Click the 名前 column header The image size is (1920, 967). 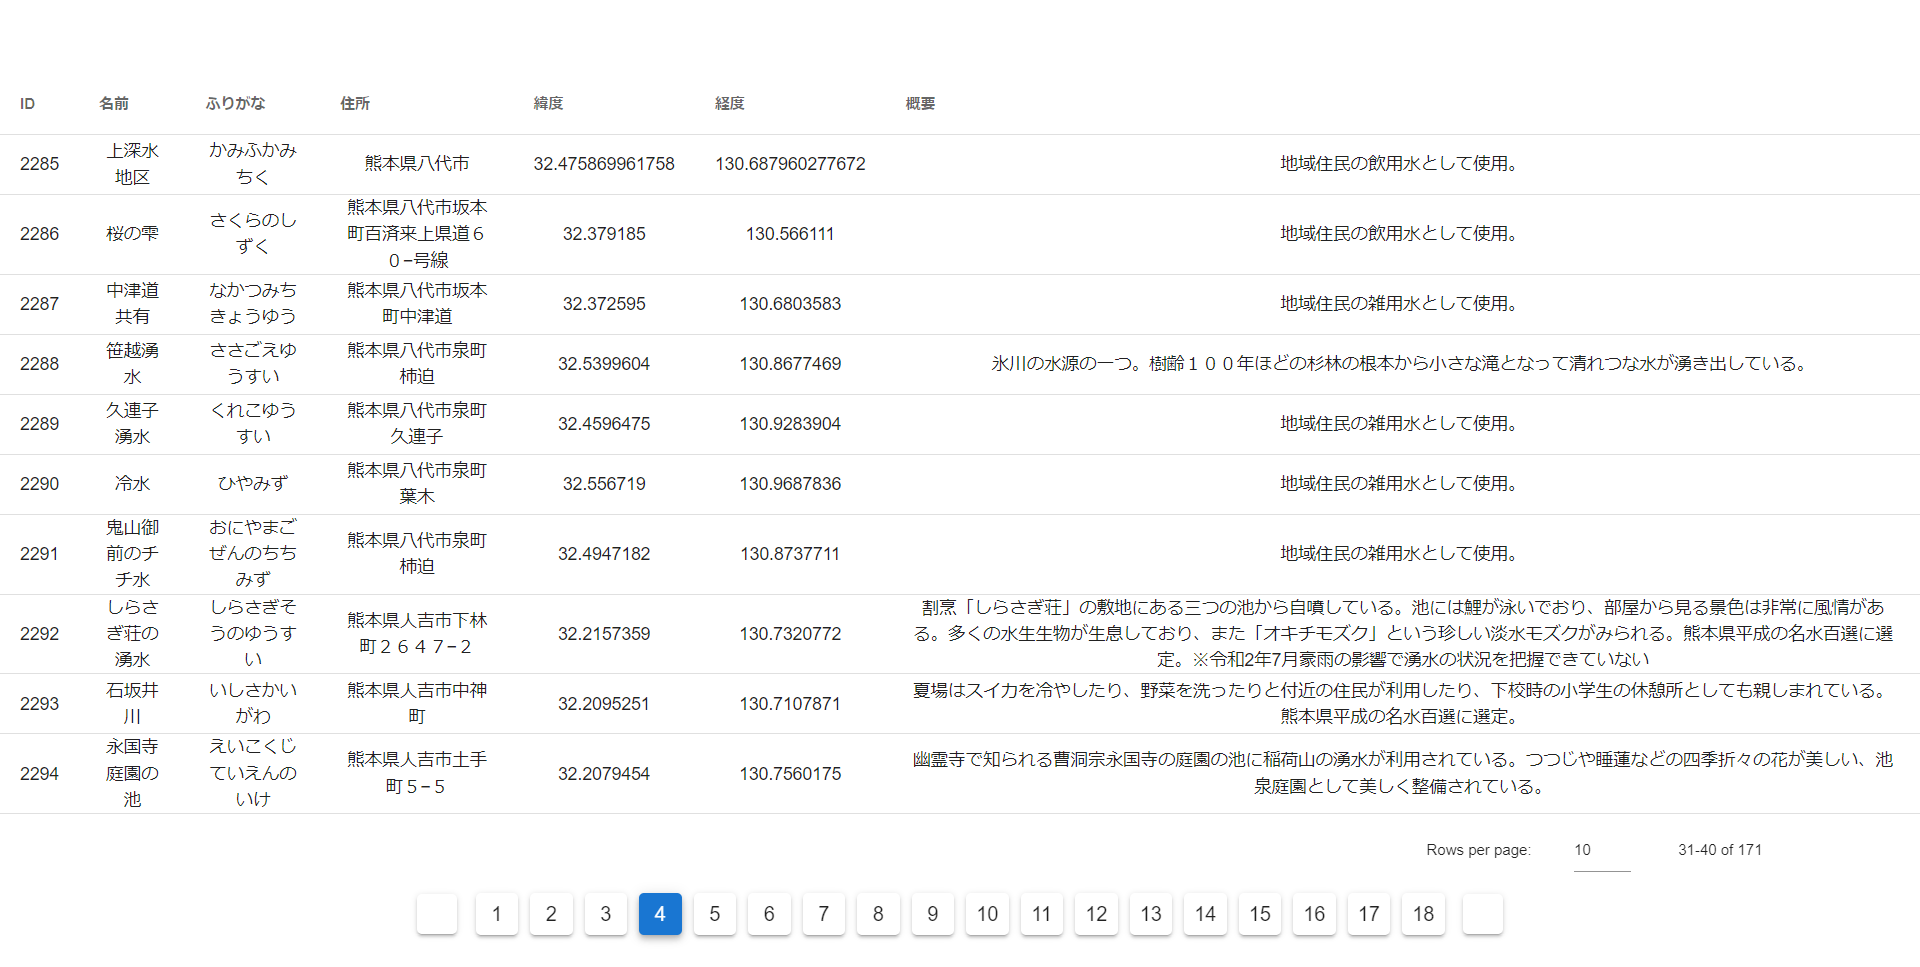[x=114, y=104]
